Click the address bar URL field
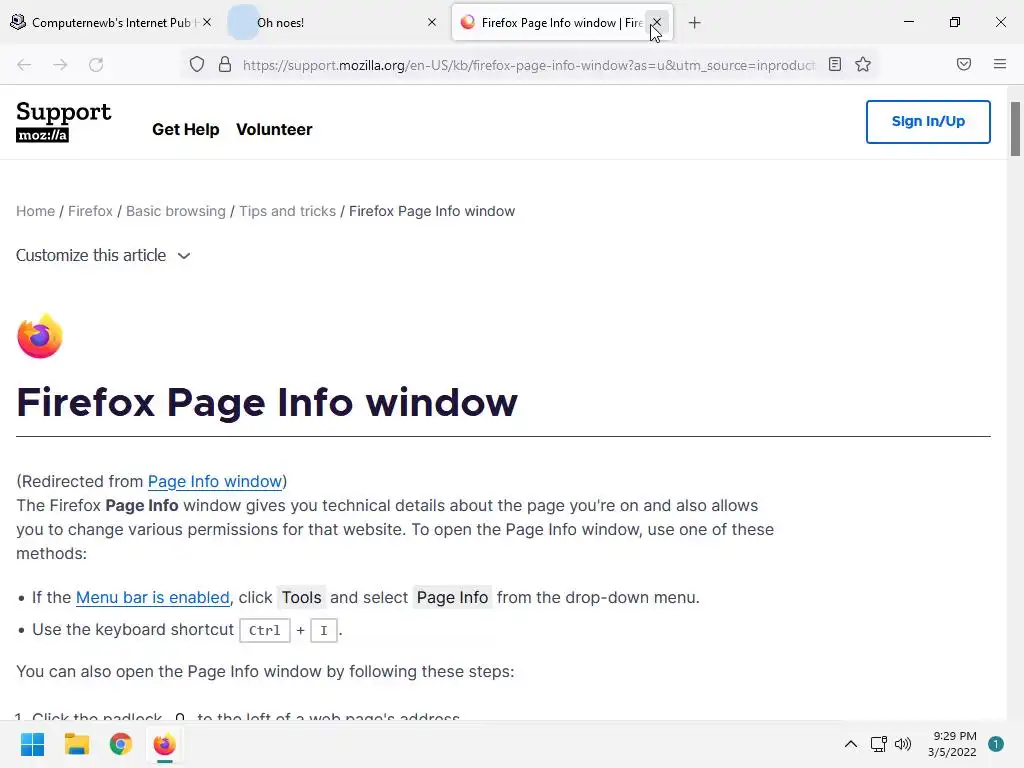 (x=528, y=65)
